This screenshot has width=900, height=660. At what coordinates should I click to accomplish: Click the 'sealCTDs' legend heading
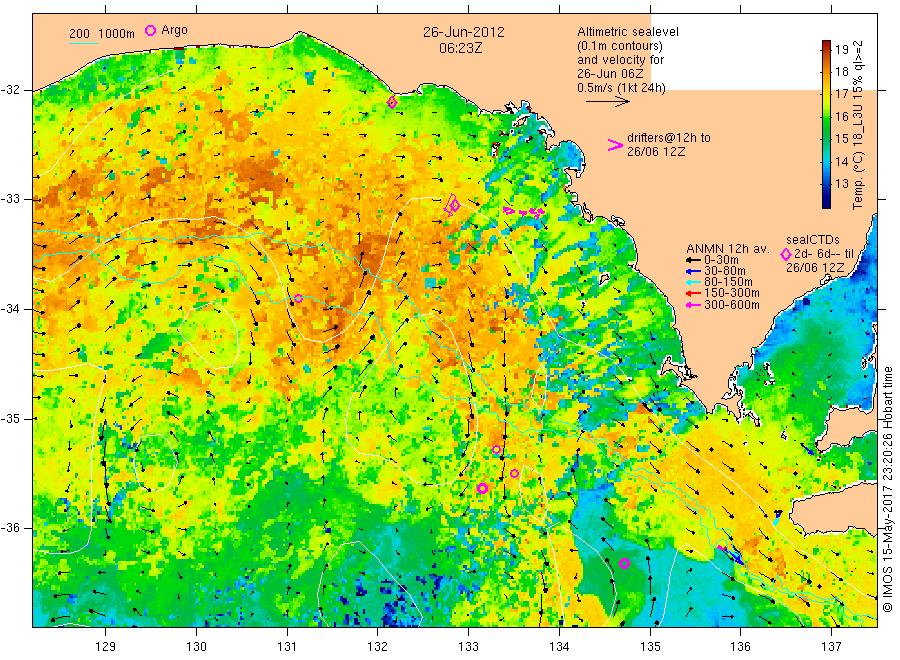[x=813, y=240]
